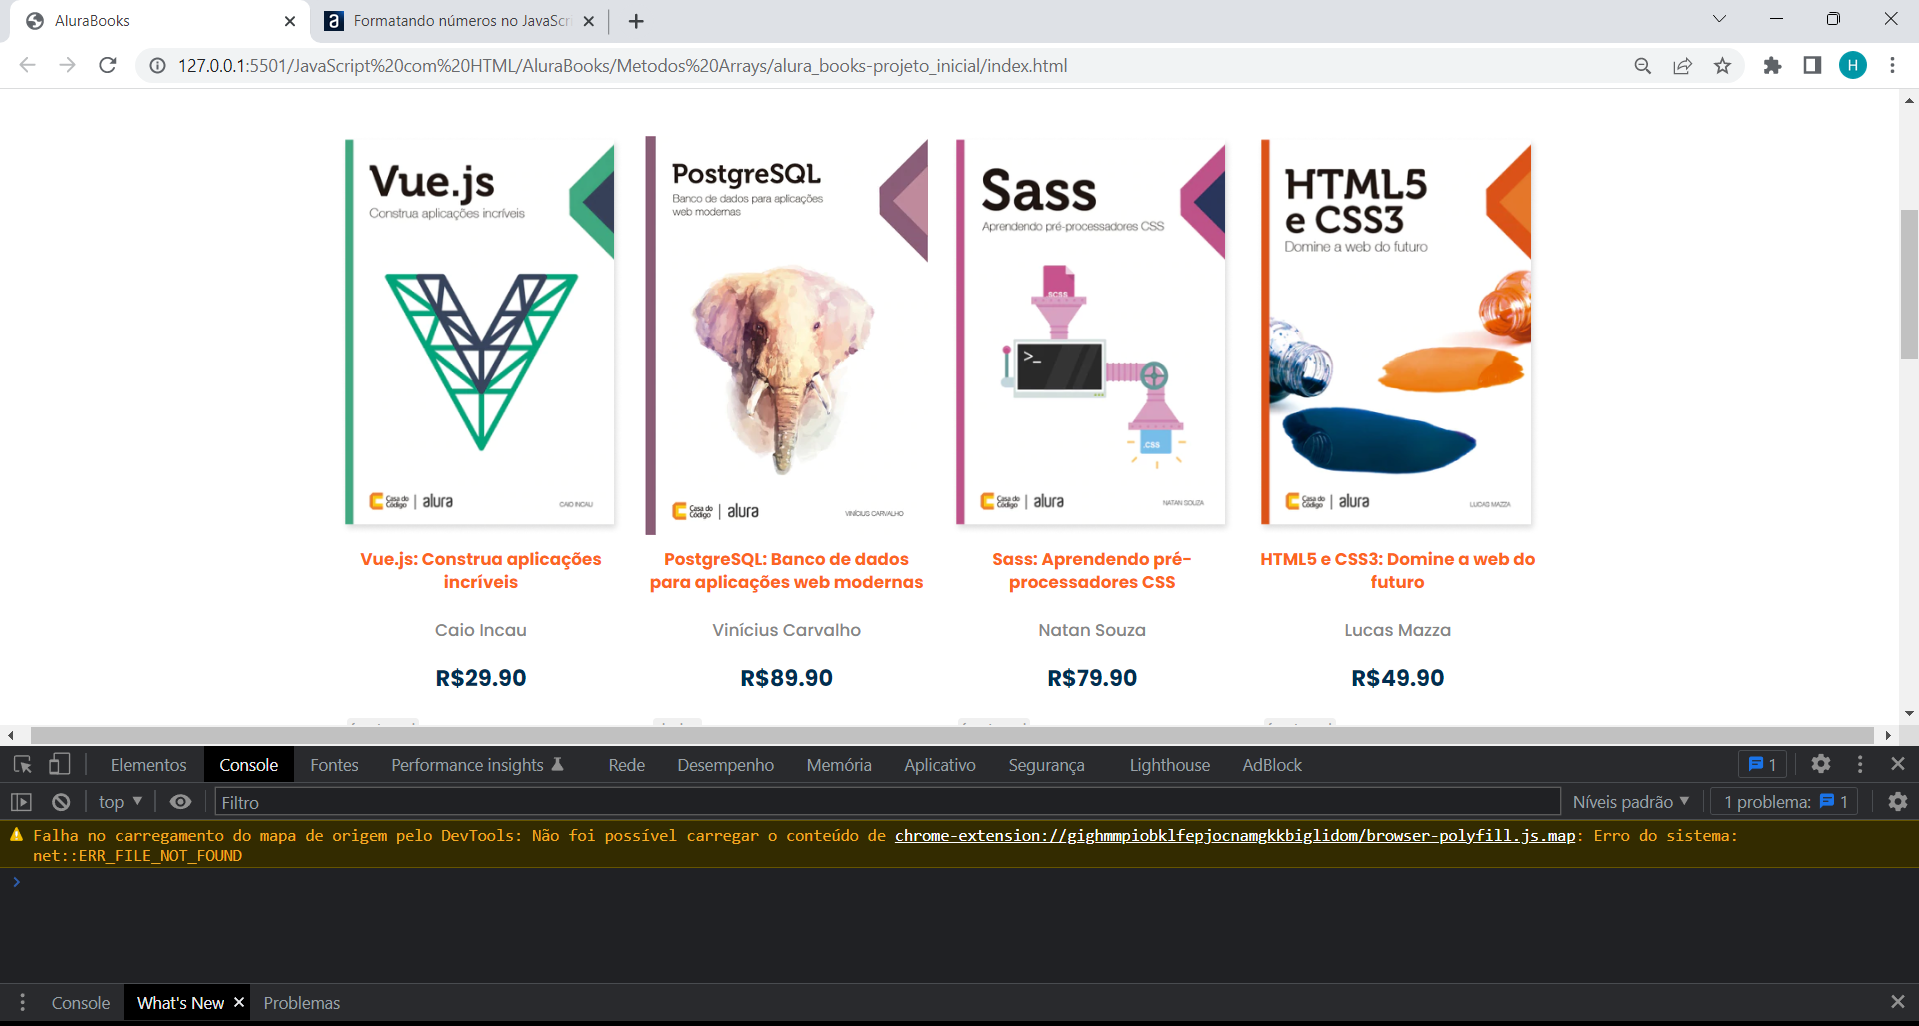Open the extensions puzzle icon
Screen dimensions: 1919x1026
[1772, 66]
